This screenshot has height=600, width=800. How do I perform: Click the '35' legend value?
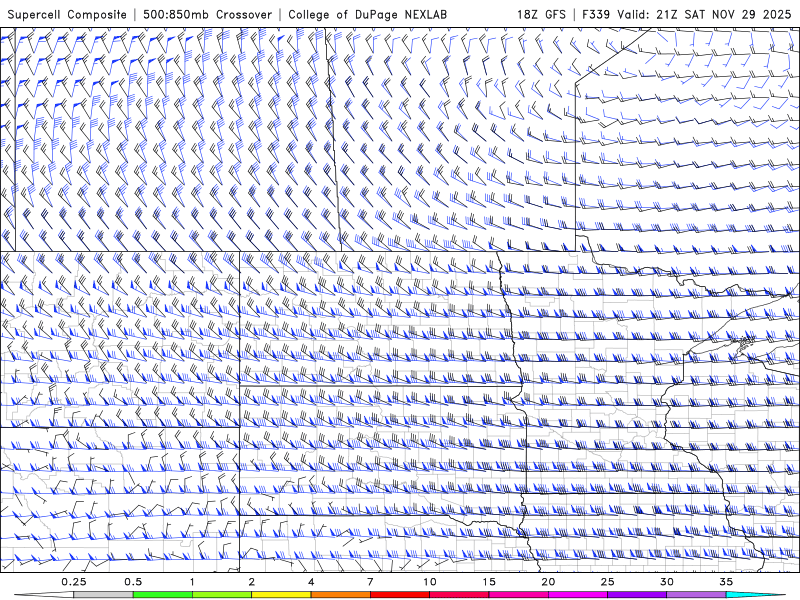pos(726,582)
